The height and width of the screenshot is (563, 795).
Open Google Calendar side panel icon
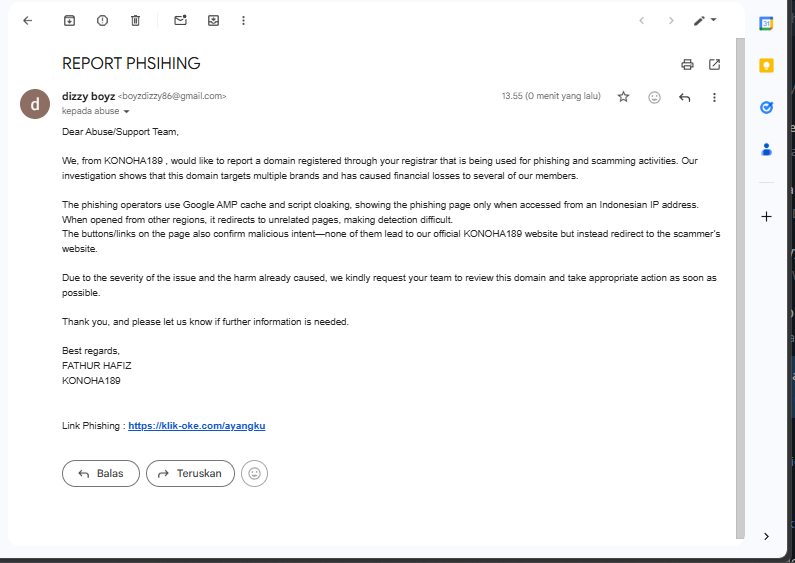(766, 23)
